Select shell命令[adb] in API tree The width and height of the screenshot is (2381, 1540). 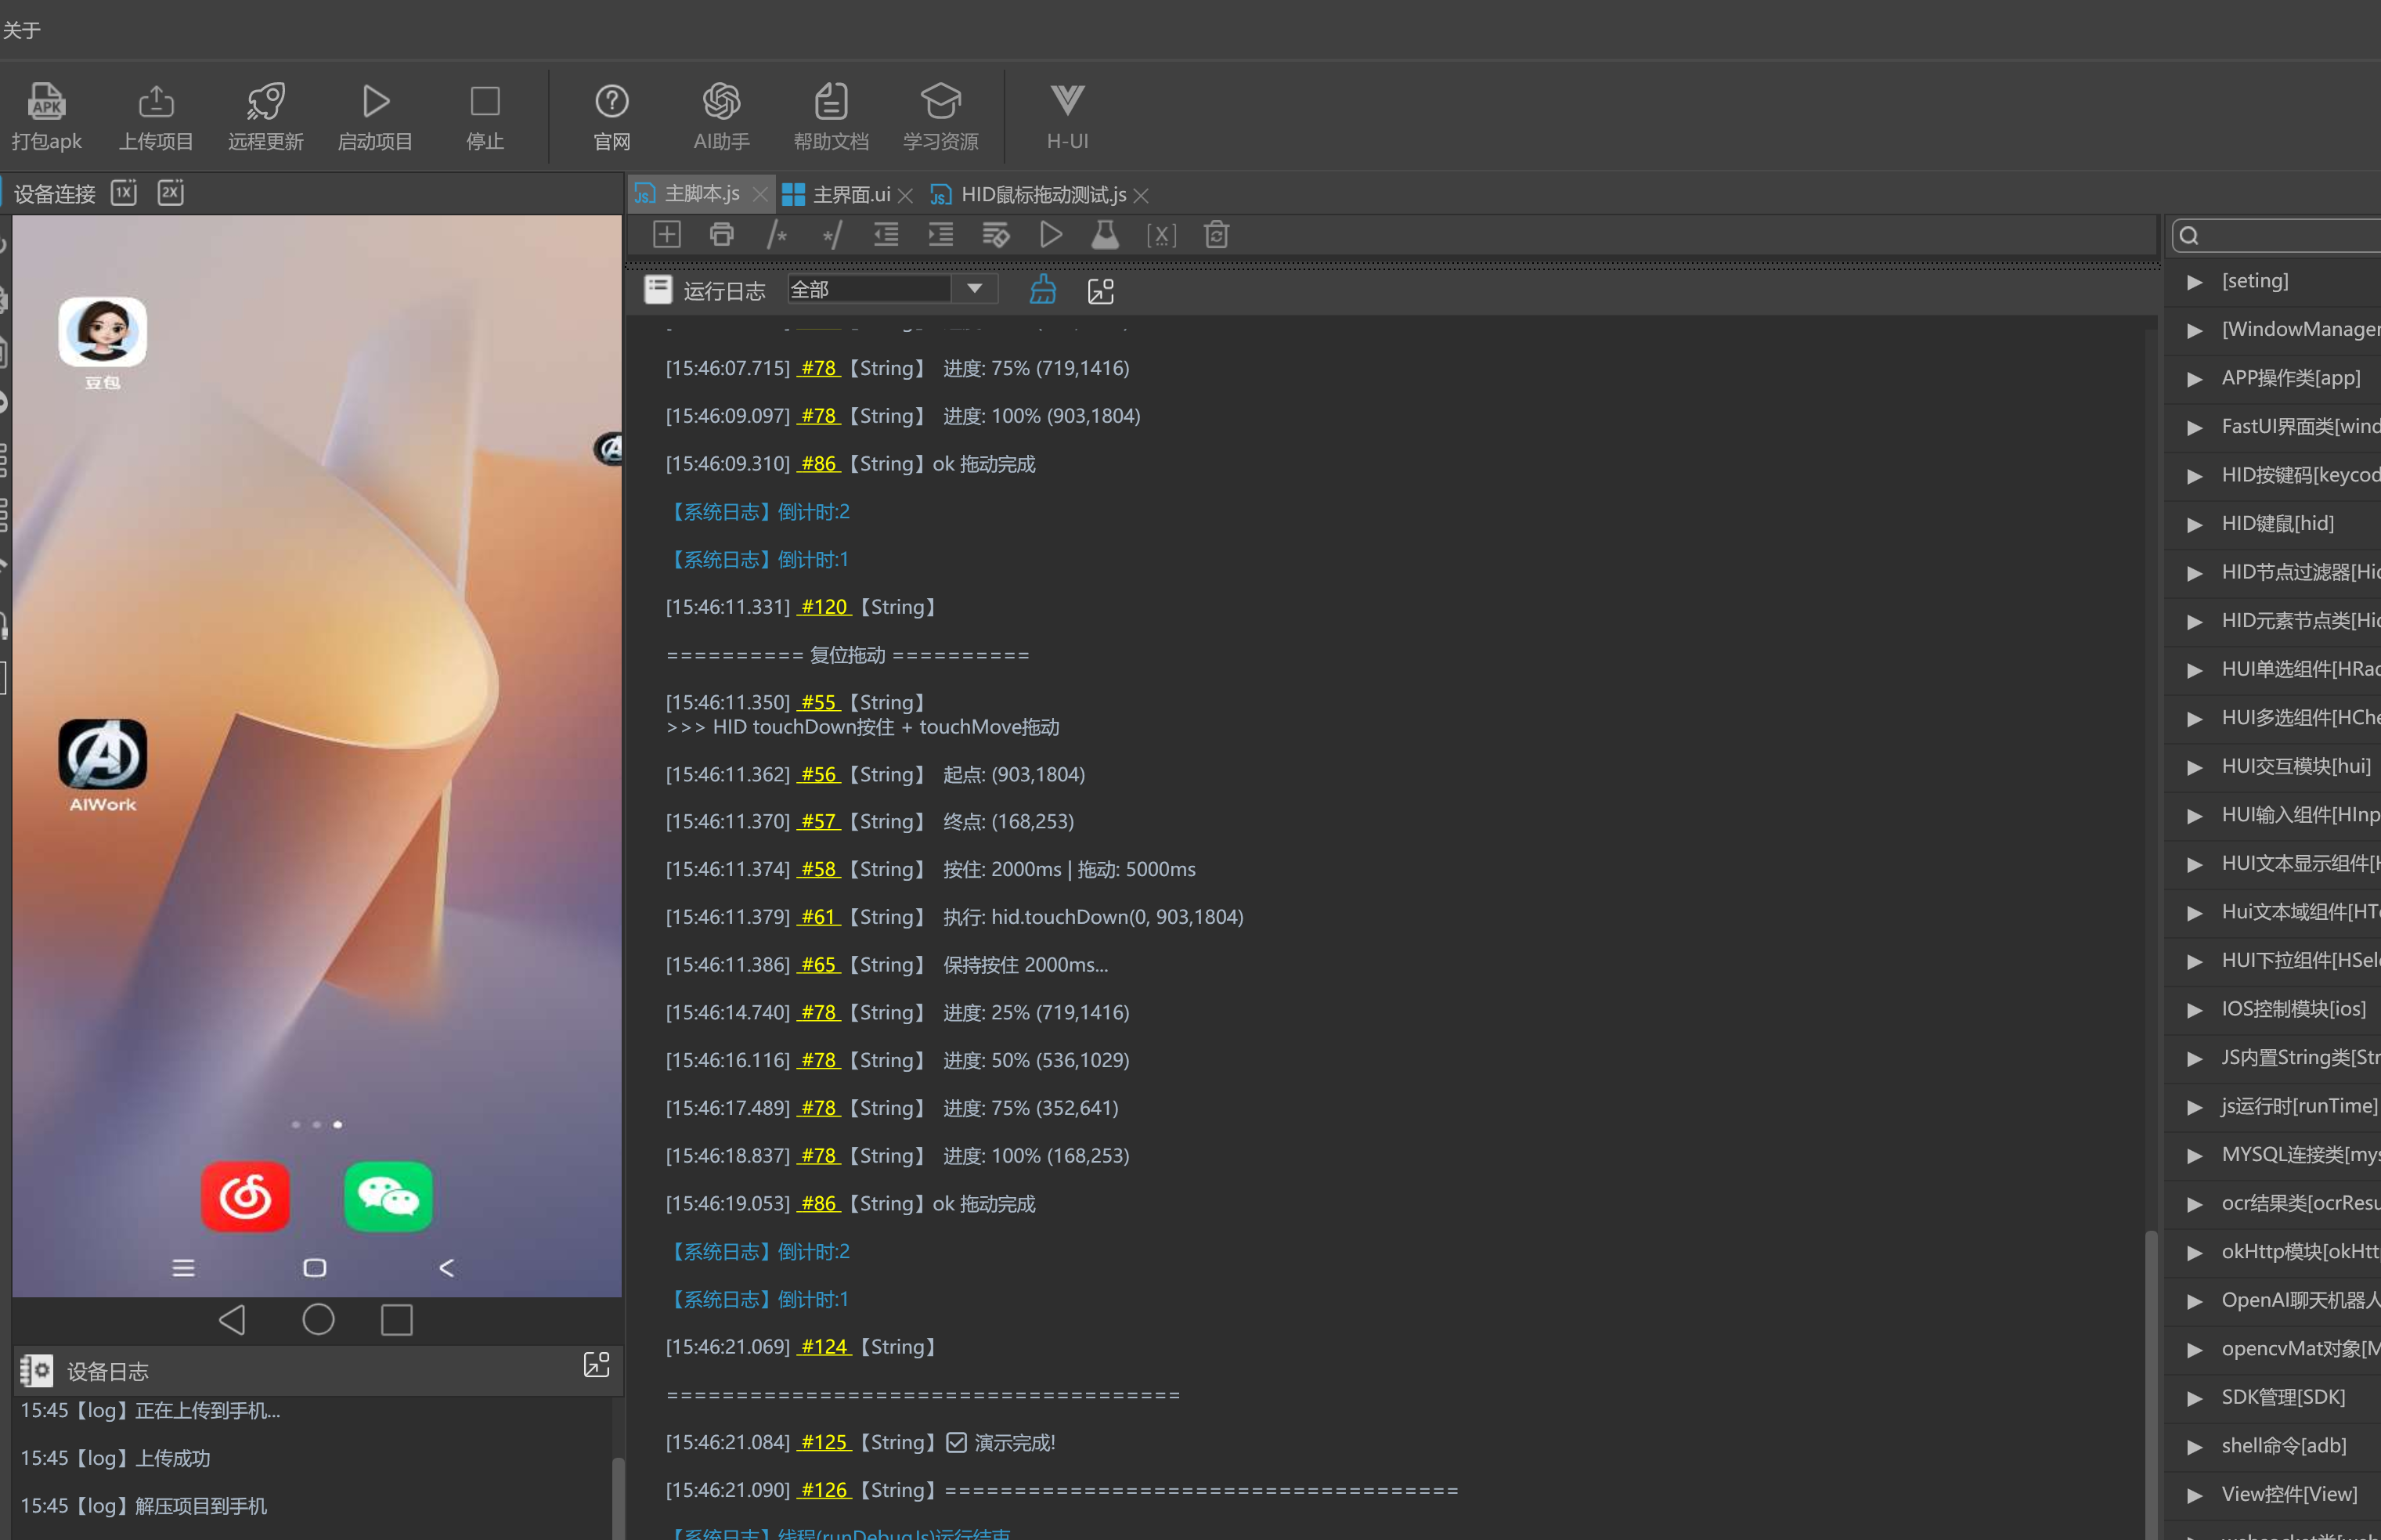click(x=2283, y=1445)
